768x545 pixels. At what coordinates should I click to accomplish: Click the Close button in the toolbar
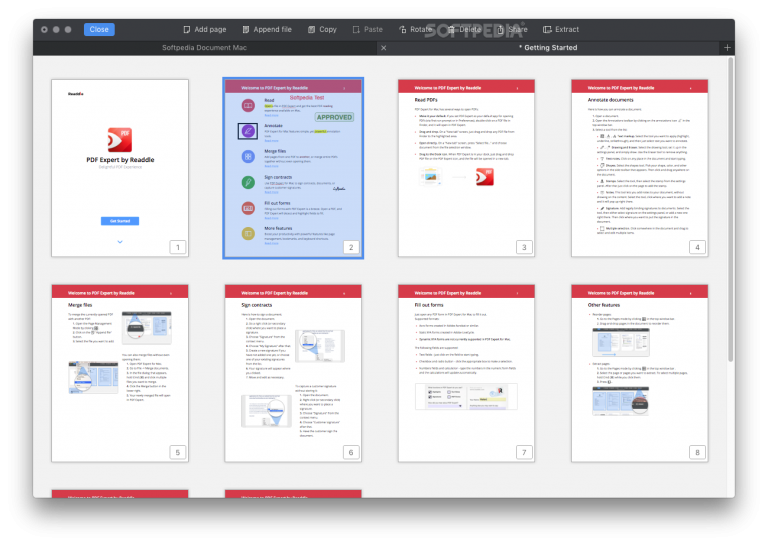tap(99, 29)
